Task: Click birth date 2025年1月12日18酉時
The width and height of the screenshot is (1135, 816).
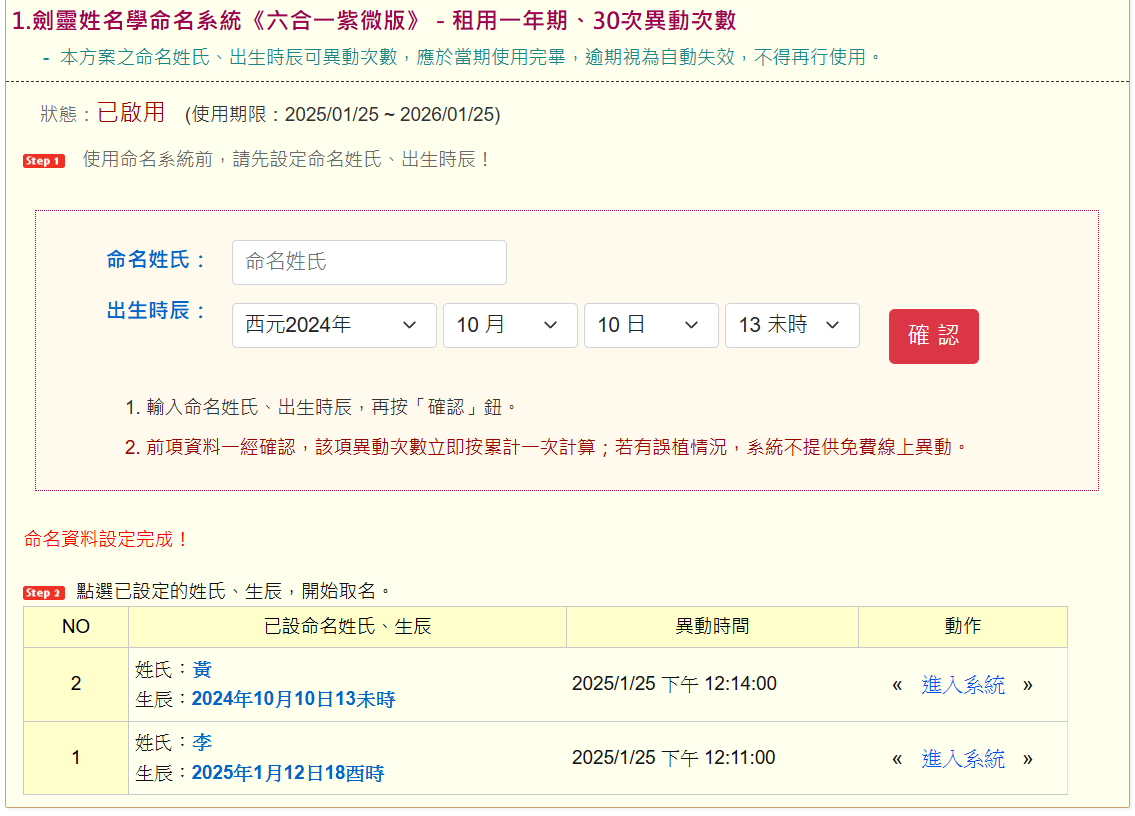Action: click(287, 773)
